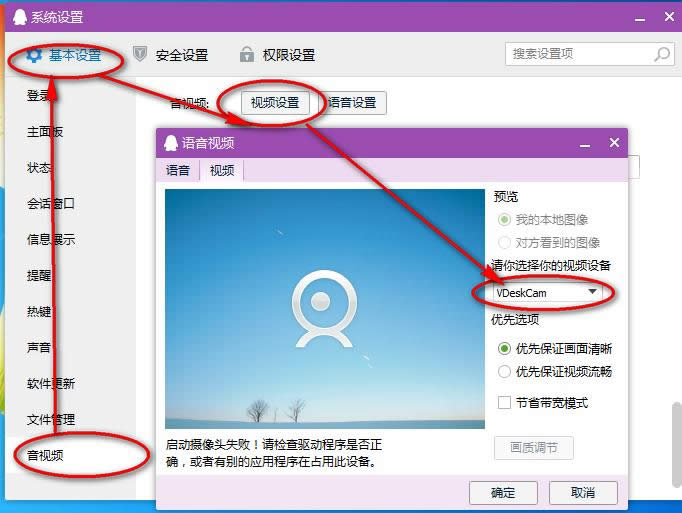
Task: Click the penguin icon in 语音视频 dialog
Action: pyautogui.click(x=171, y=143)
